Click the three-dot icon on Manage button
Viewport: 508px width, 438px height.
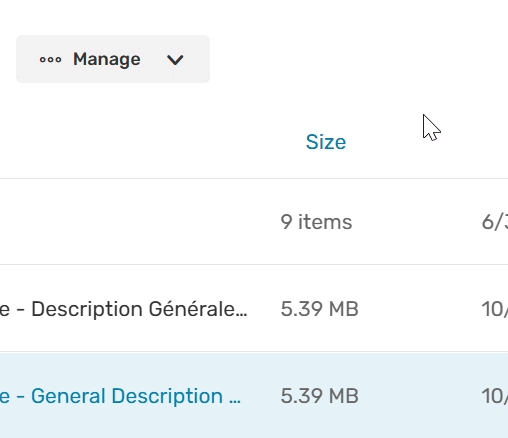[x=50, y=60]
